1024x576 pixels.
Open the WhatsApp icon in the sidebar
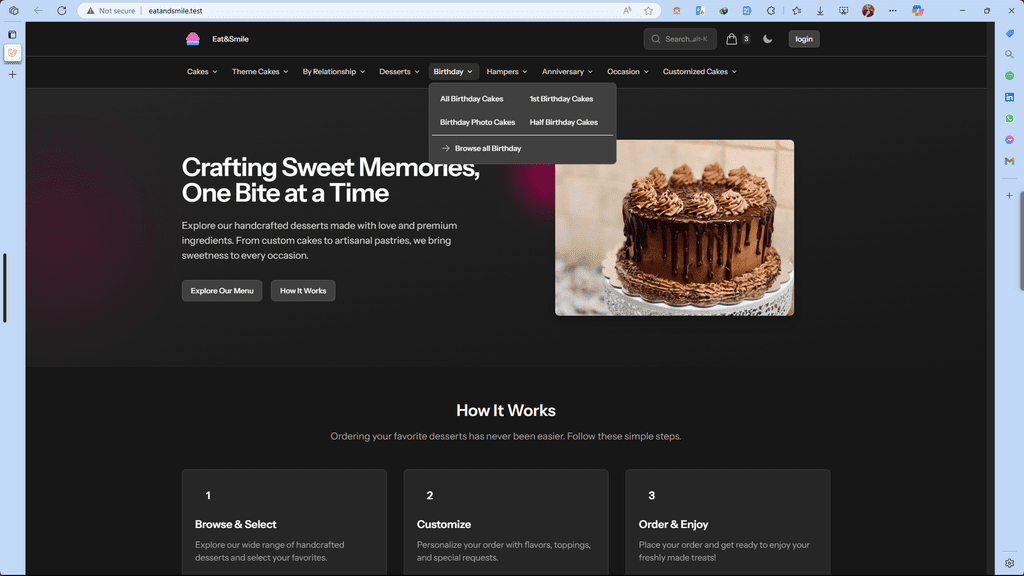click(x=1010, y=118)
